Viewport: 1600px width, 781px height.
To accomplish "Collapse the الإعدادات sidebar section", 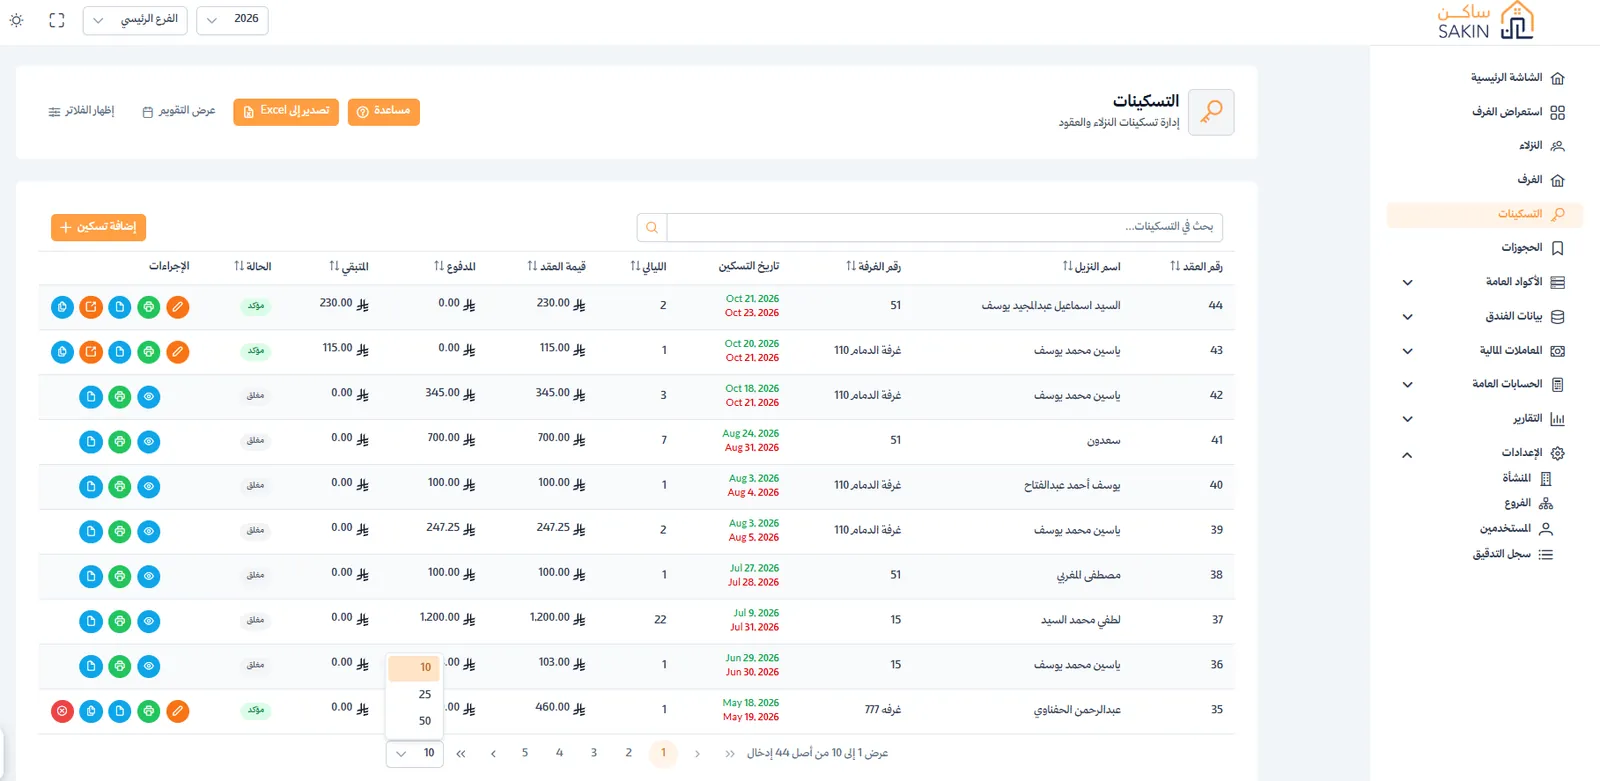I will click(1486, 453).
